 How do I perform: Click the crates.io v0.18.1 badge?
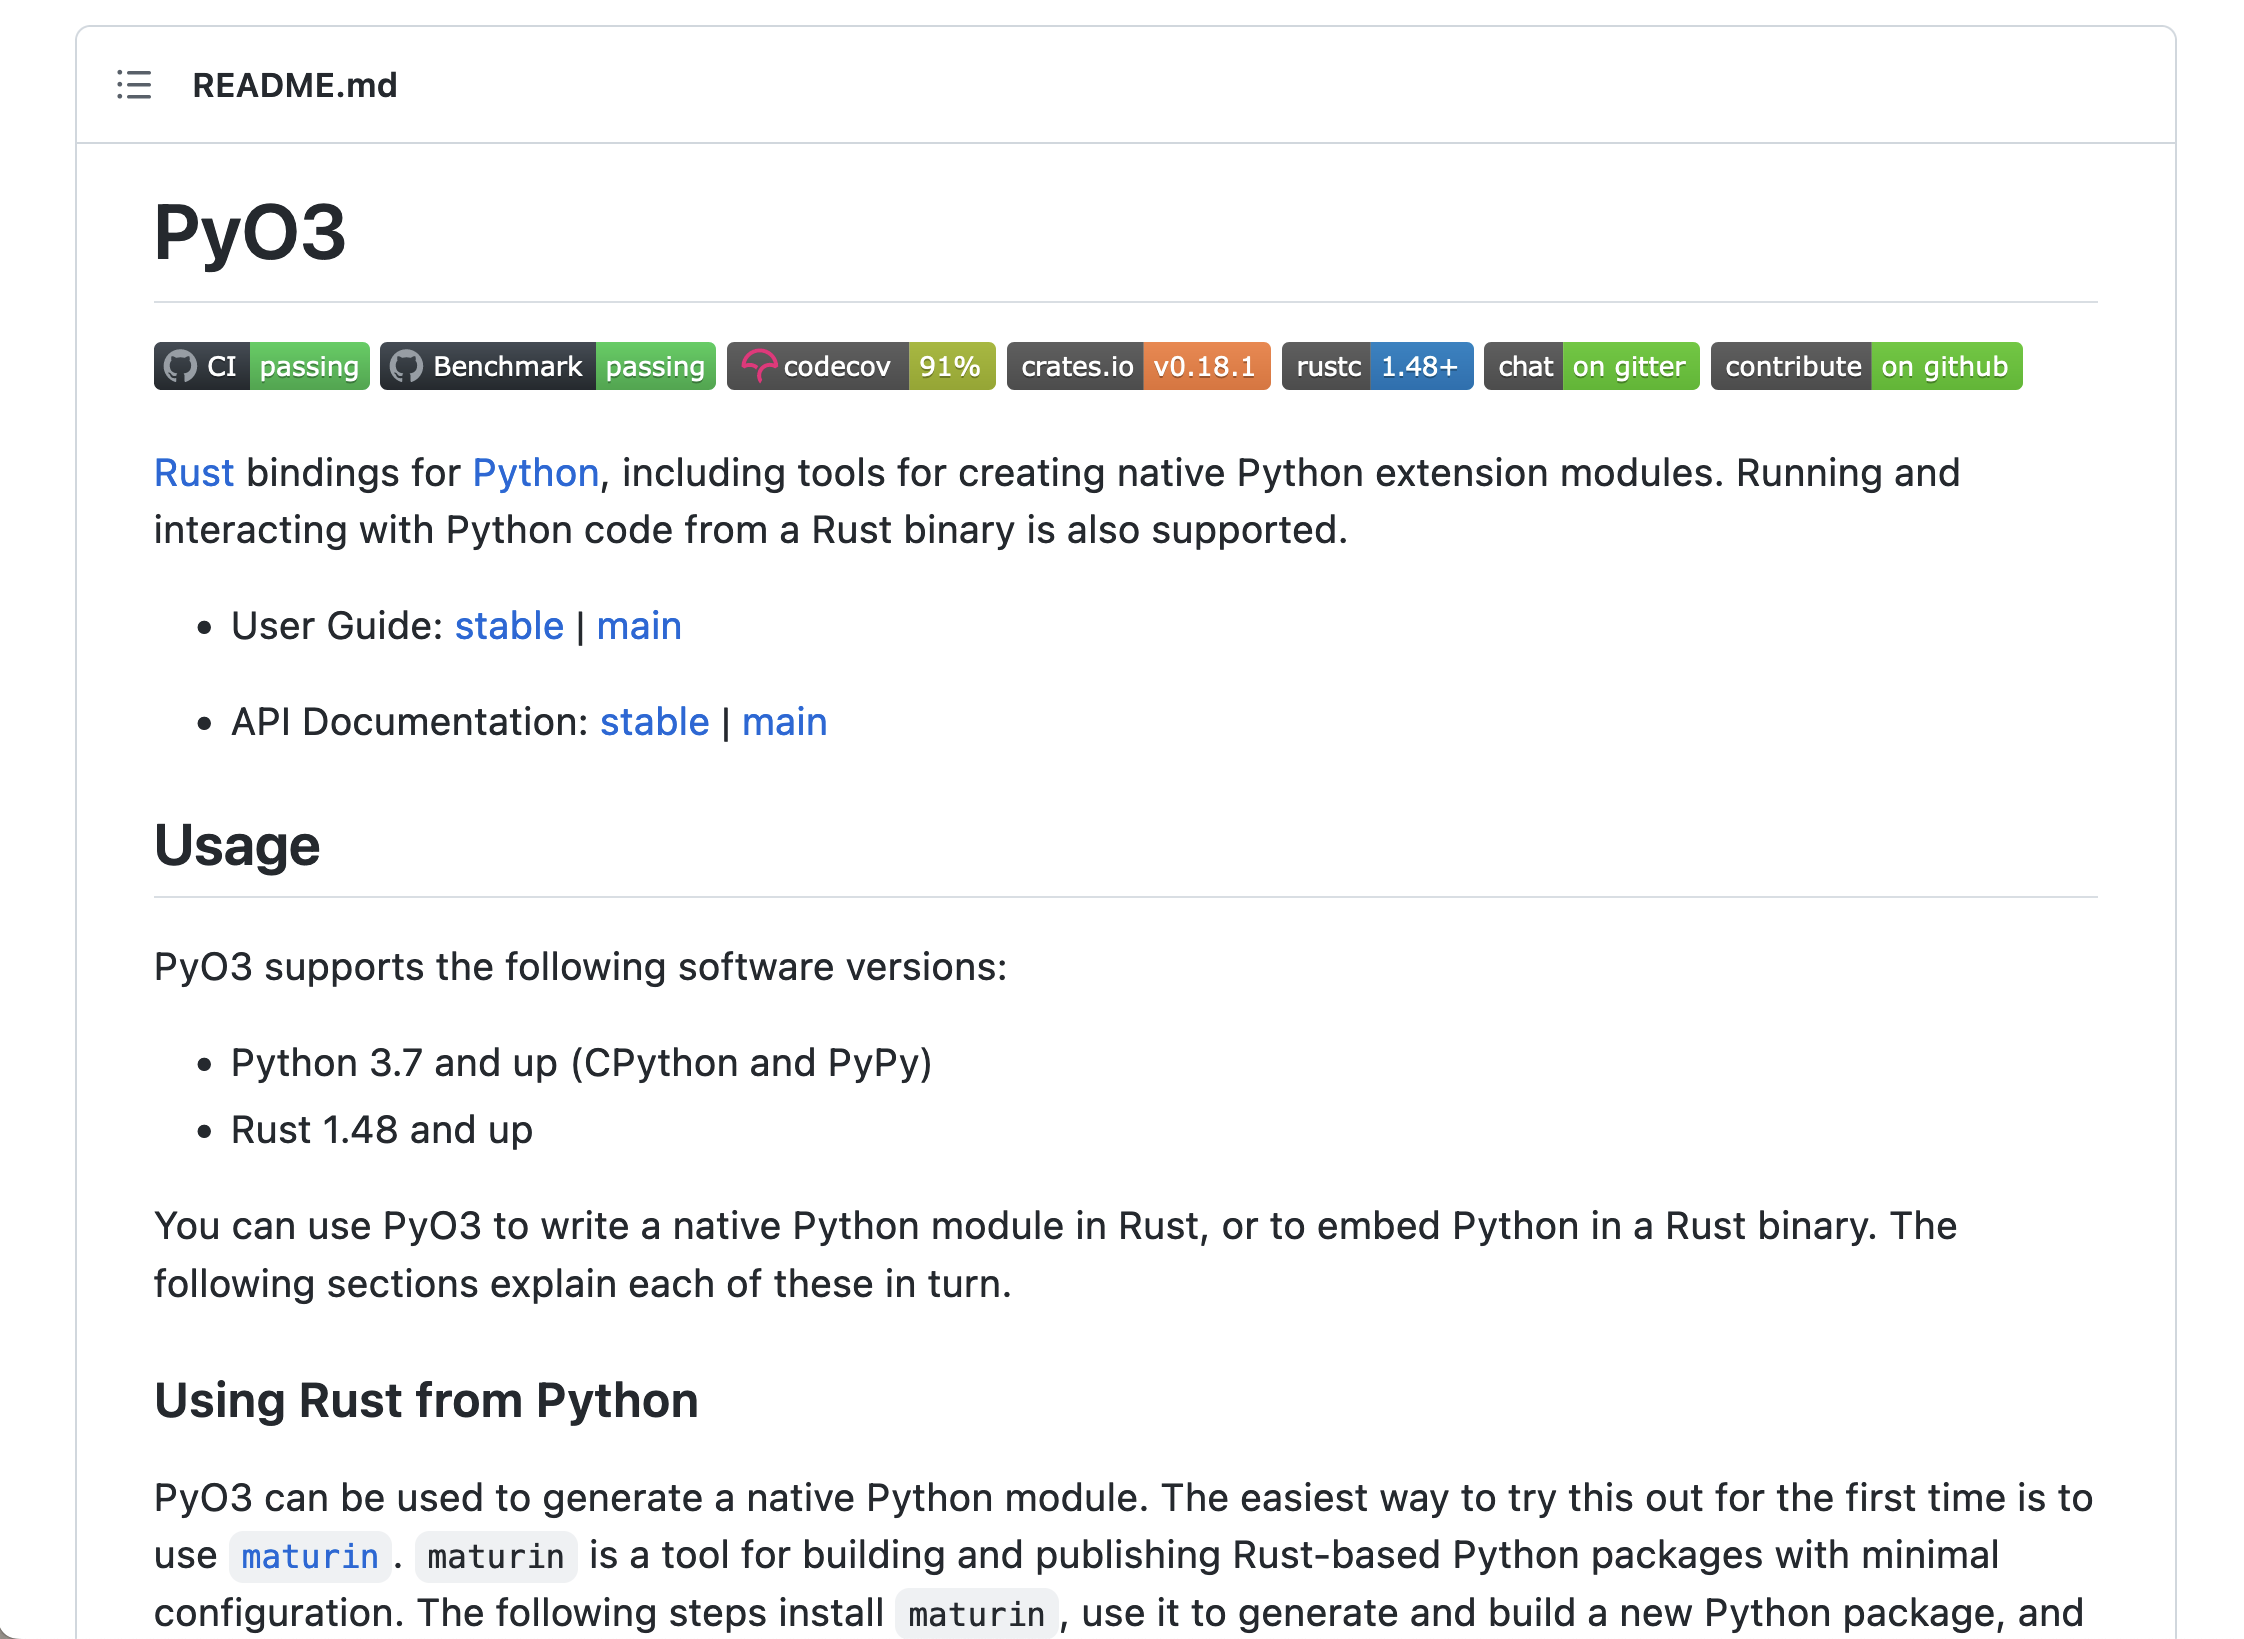1137,366
